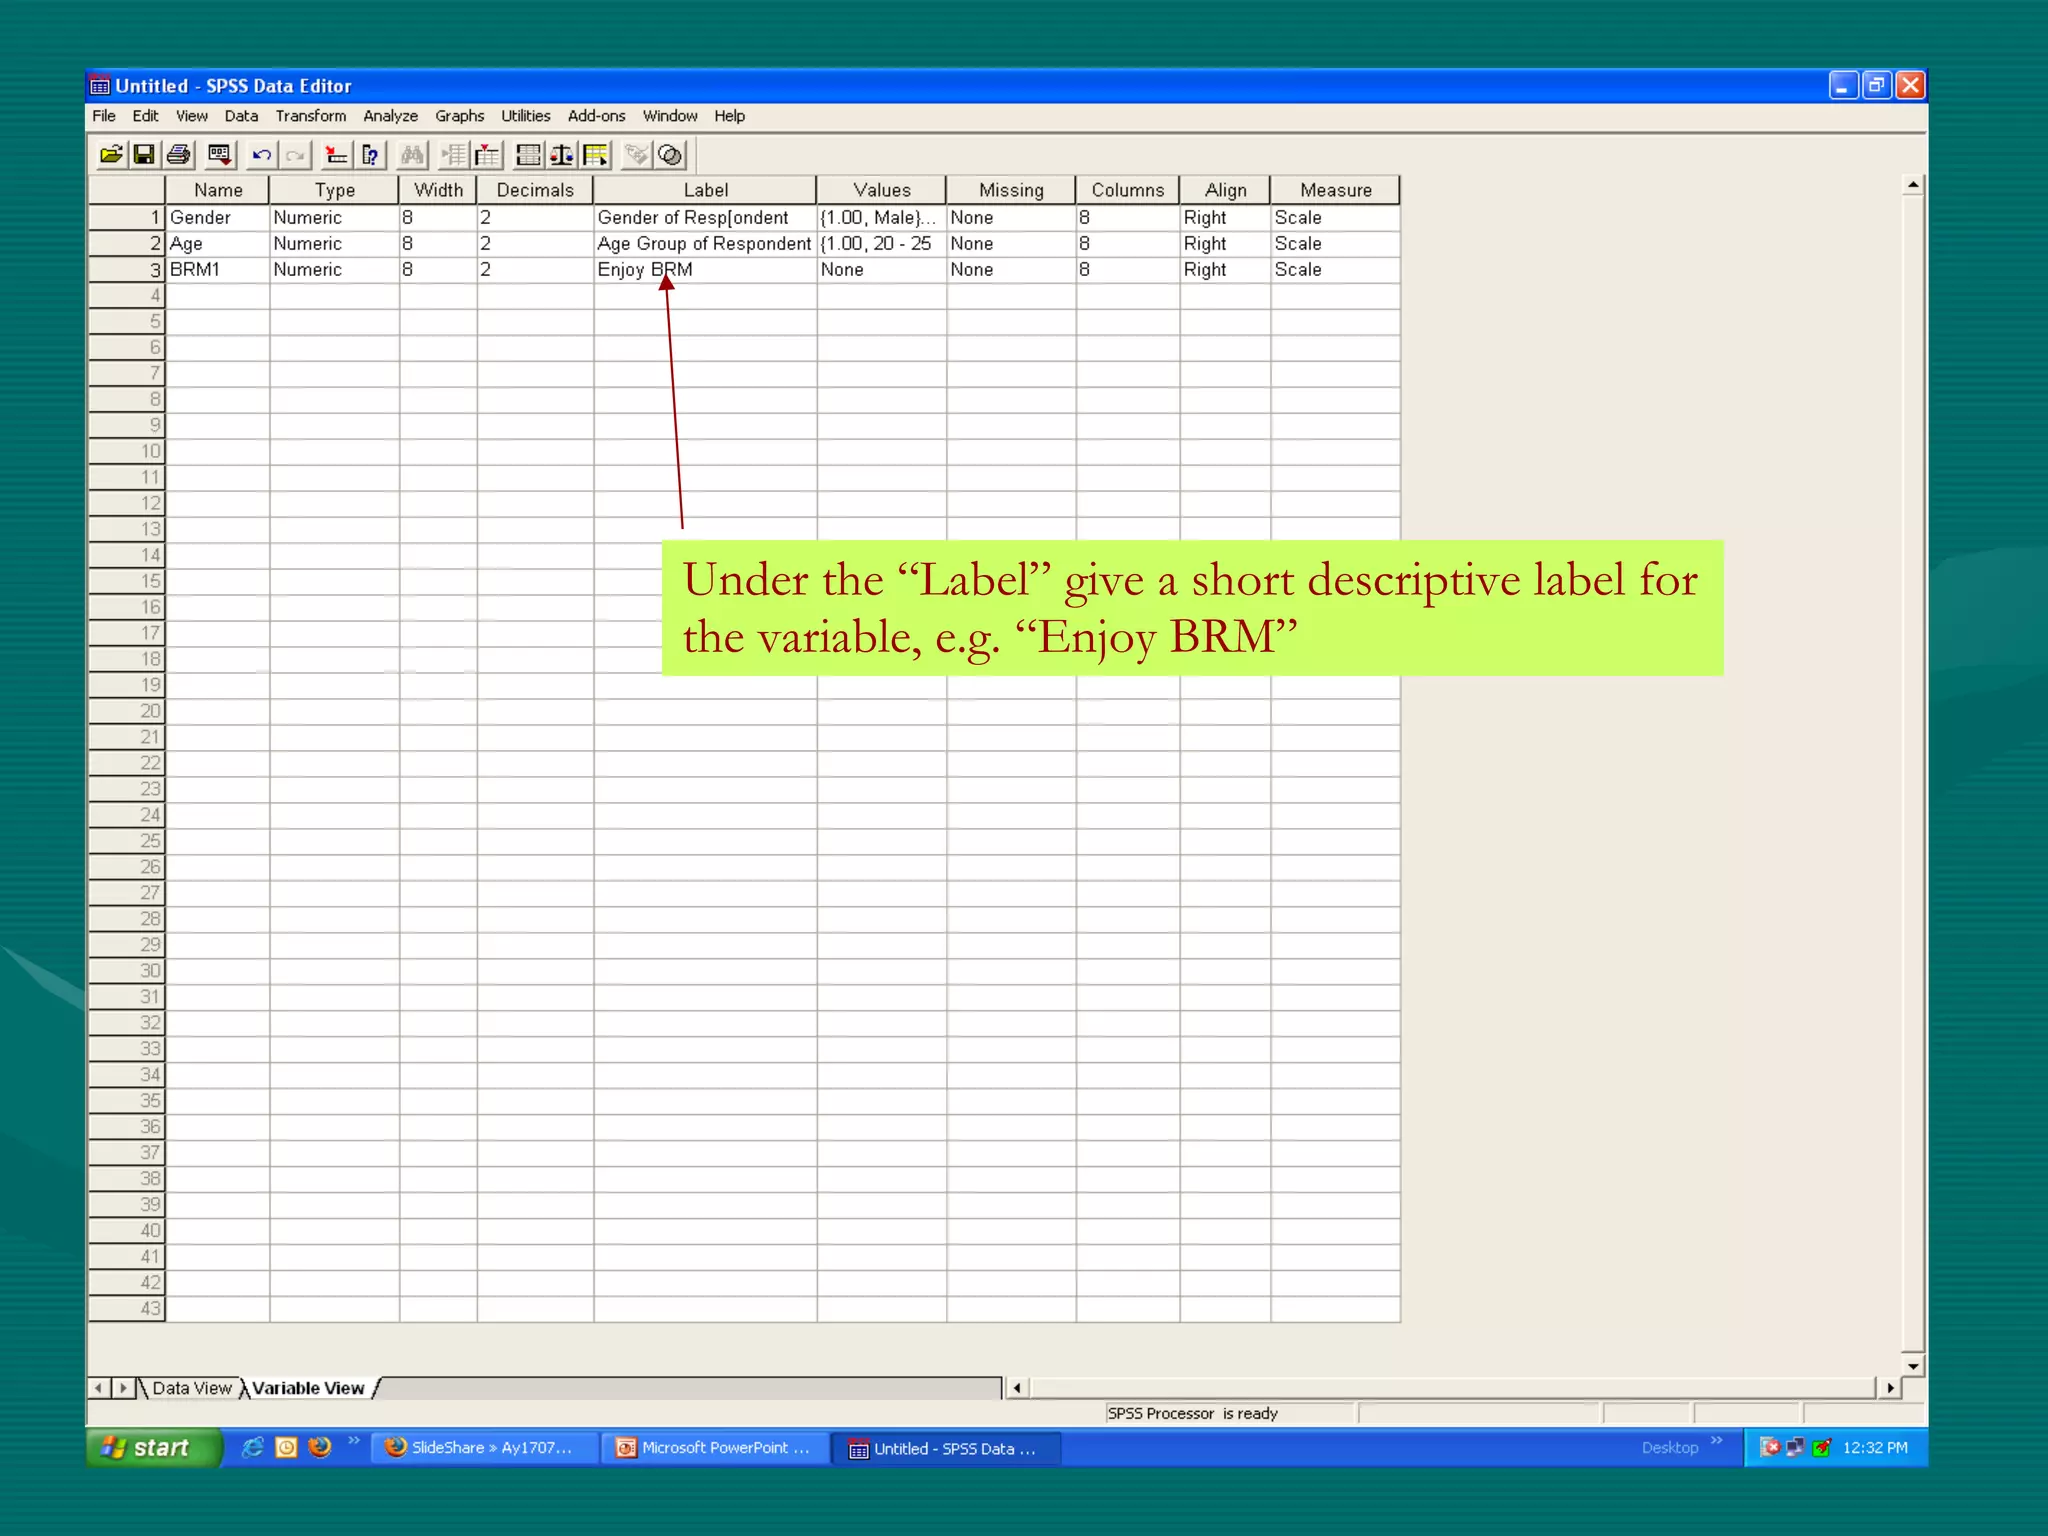Click the Windows start button
The width and height of the screenshot is (2048, 1536).
click(154, 1448)
